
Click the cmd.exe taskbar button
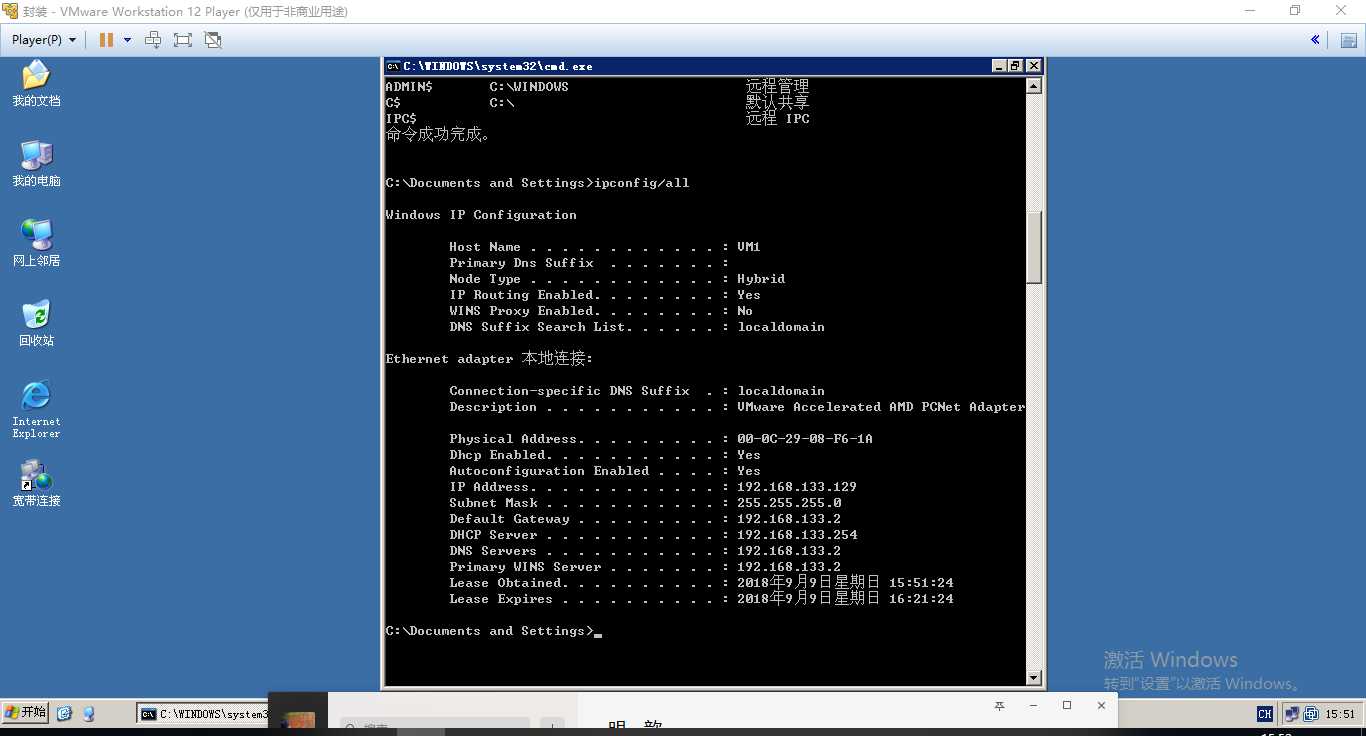pos(204,714)
